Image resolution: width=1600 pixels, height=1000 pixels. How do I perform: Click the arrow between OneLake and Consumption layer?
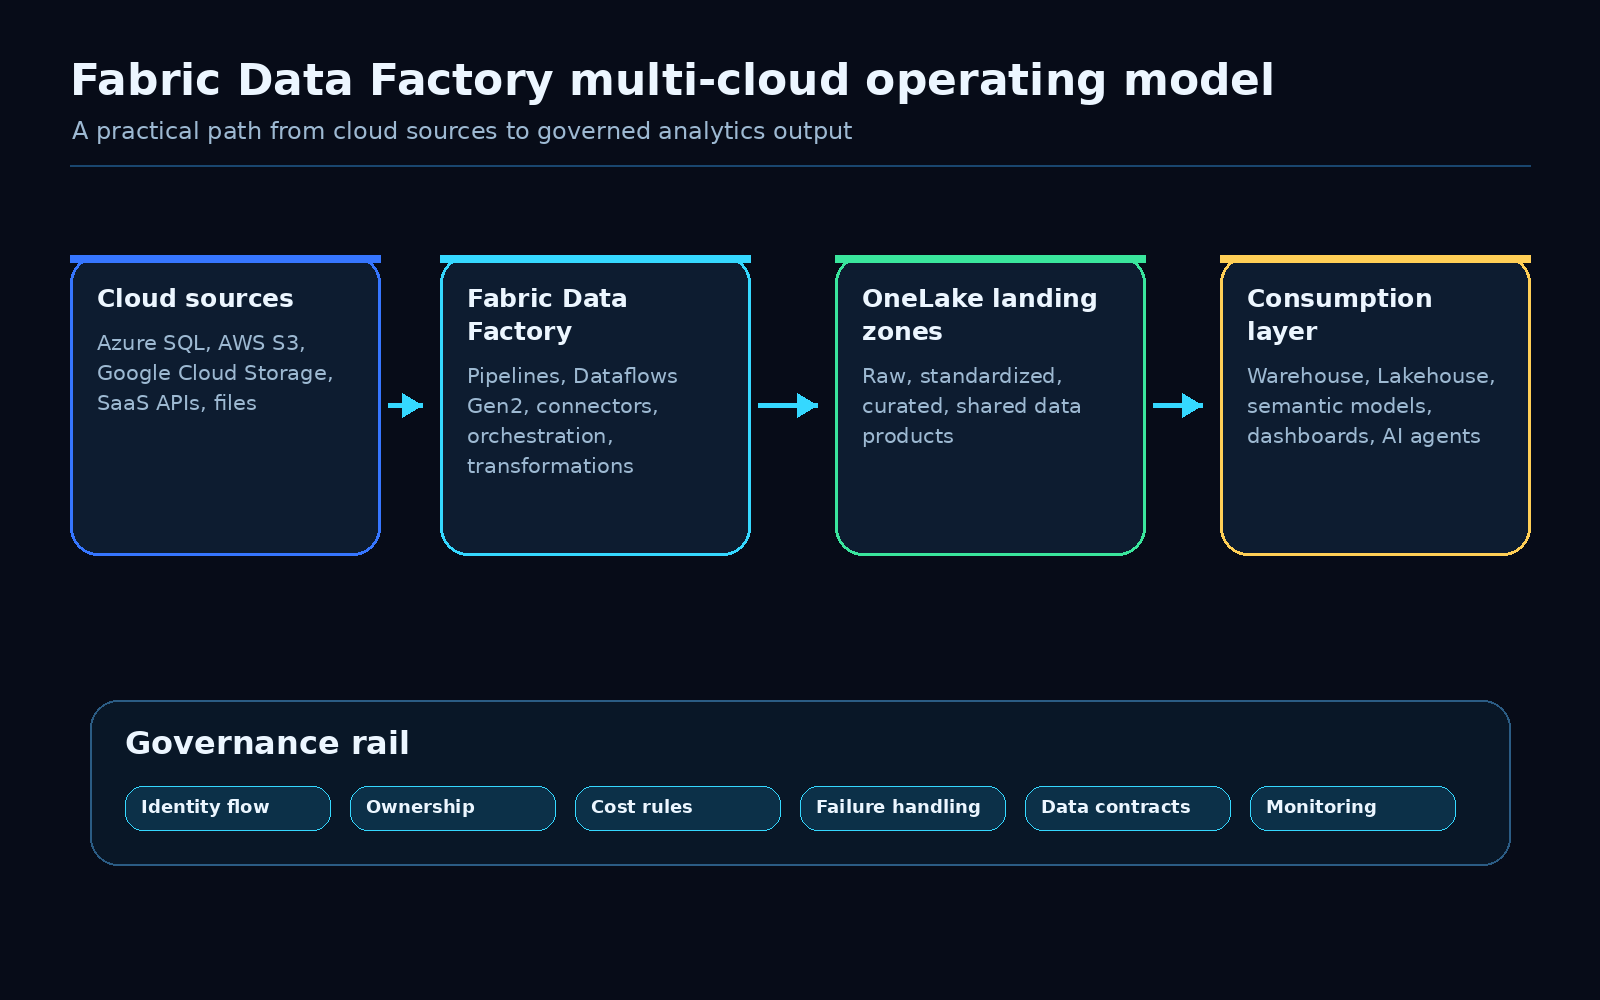click(1178, 405)
